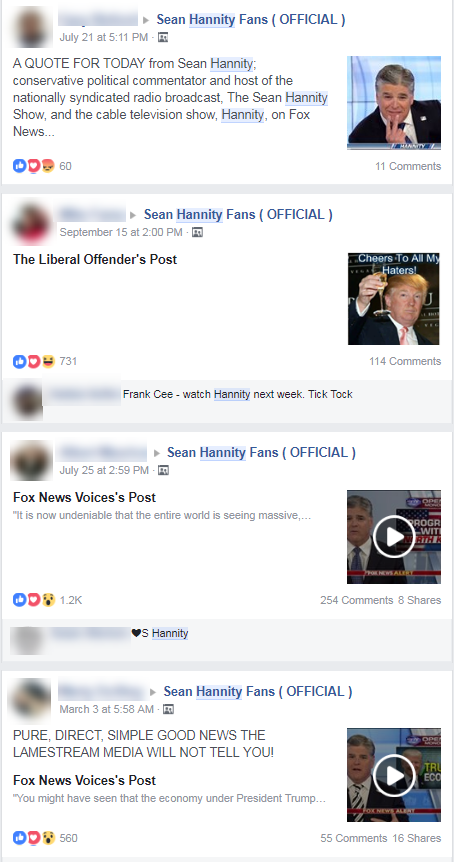Open the Trump cheers meme thumbnail
Image resolution: width=454 pixels, height=862 pixels.
[x=394, y=299]
